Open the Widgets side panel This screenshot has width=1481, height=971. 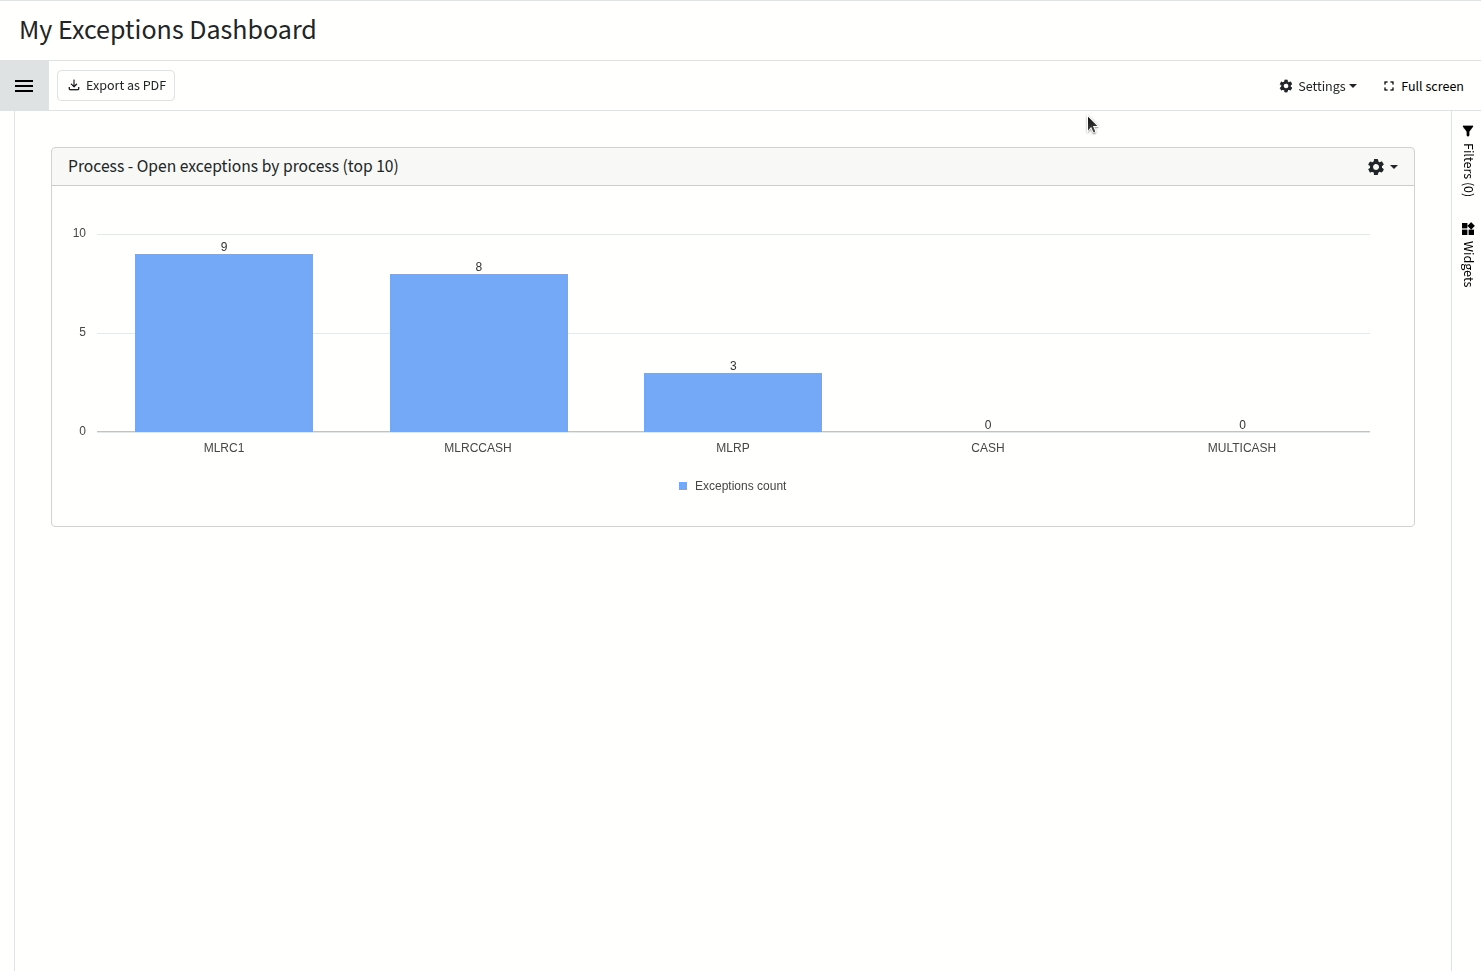(1467, 255)
